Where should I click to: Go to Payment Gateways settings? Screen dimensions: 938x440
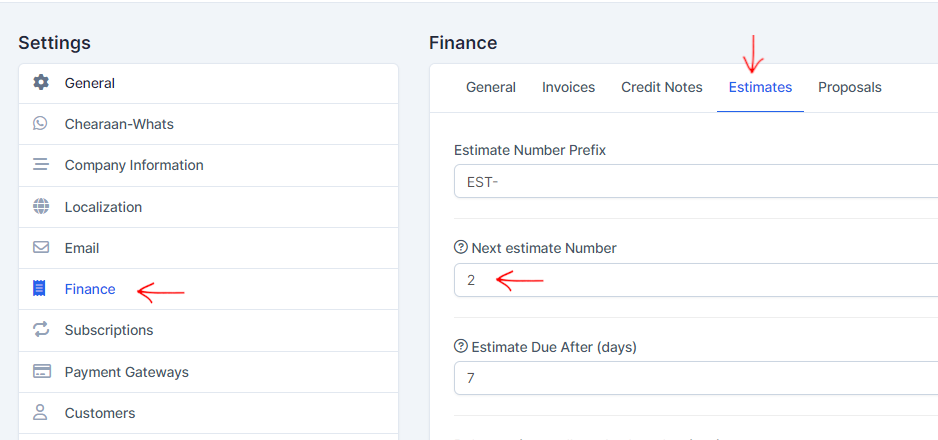click(x=126, y=372)
